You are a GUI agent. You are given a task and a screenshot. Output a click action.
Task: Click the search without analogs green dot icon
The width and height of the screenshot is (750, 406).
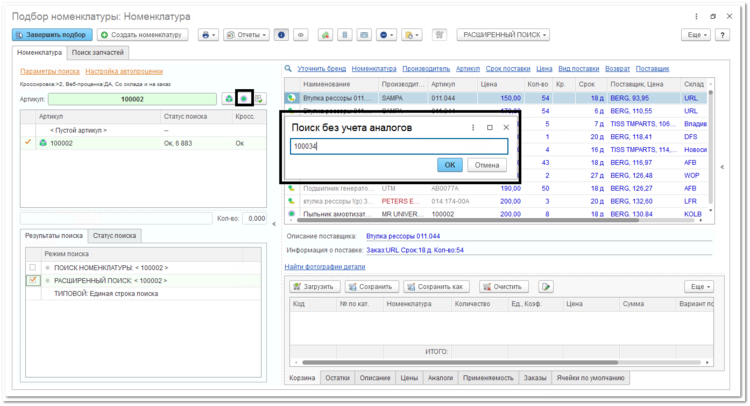click(244, 99)
